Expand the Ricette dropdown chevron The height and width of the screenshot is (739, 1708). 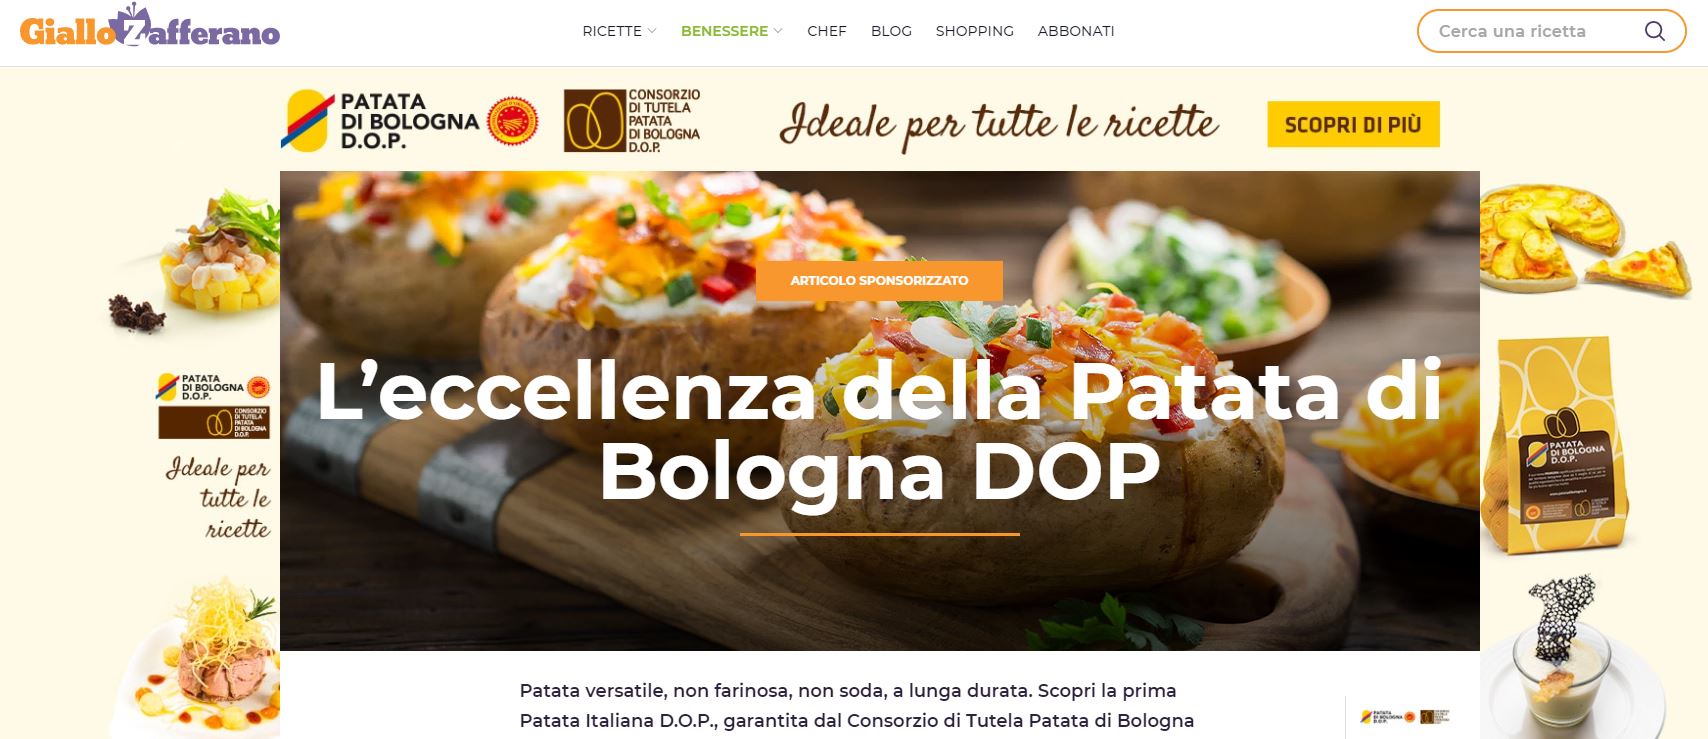tap(652, 31)
